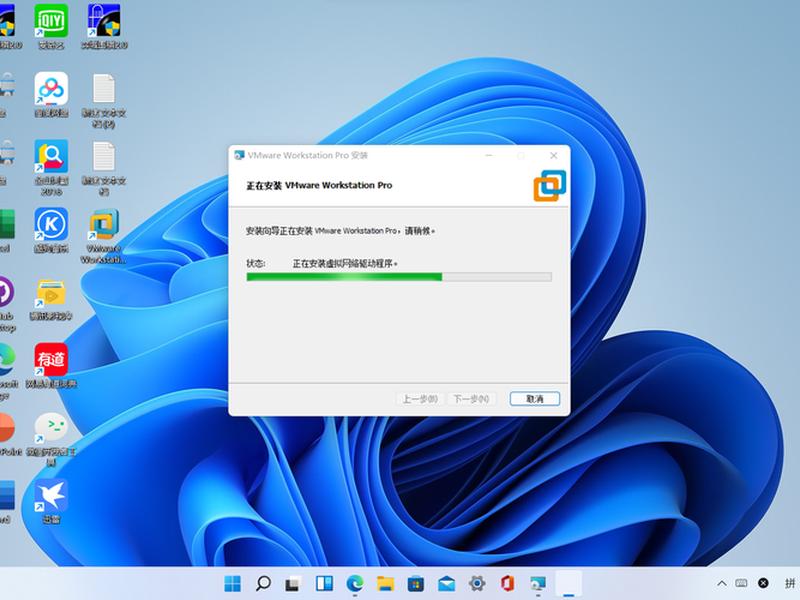Open Microsoft Store from the taskbar
The height and width of the screenshot is (600, 800).
coord(416,583)
